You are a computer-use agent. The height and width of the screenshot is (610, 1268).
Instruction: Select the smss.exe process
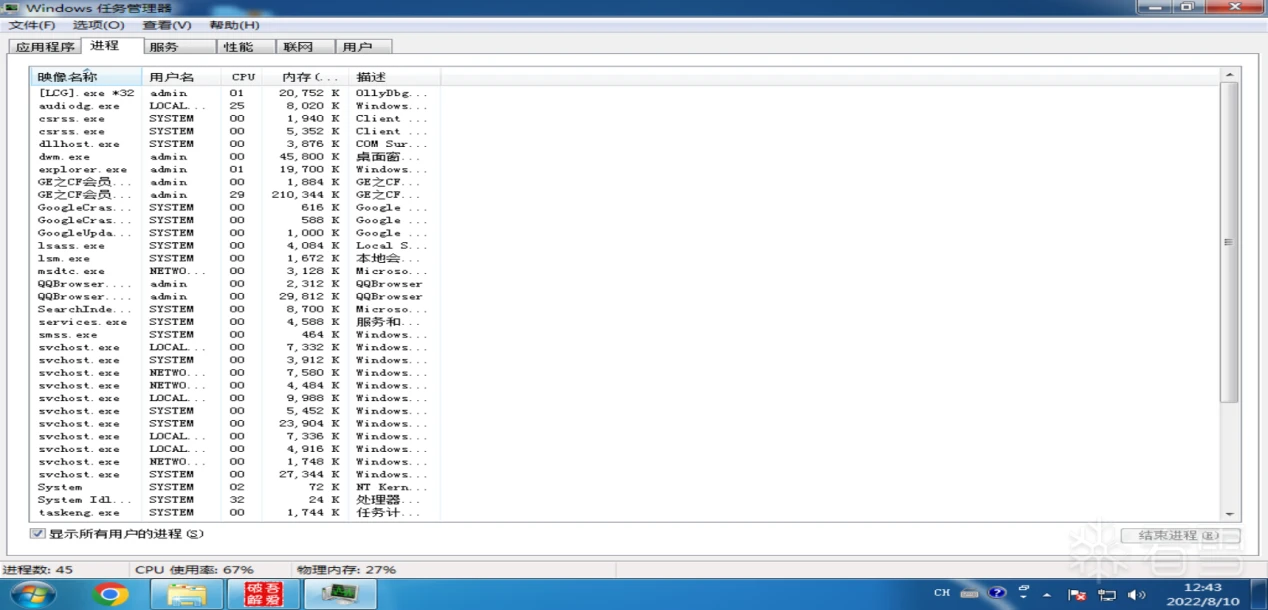point(235,335)
